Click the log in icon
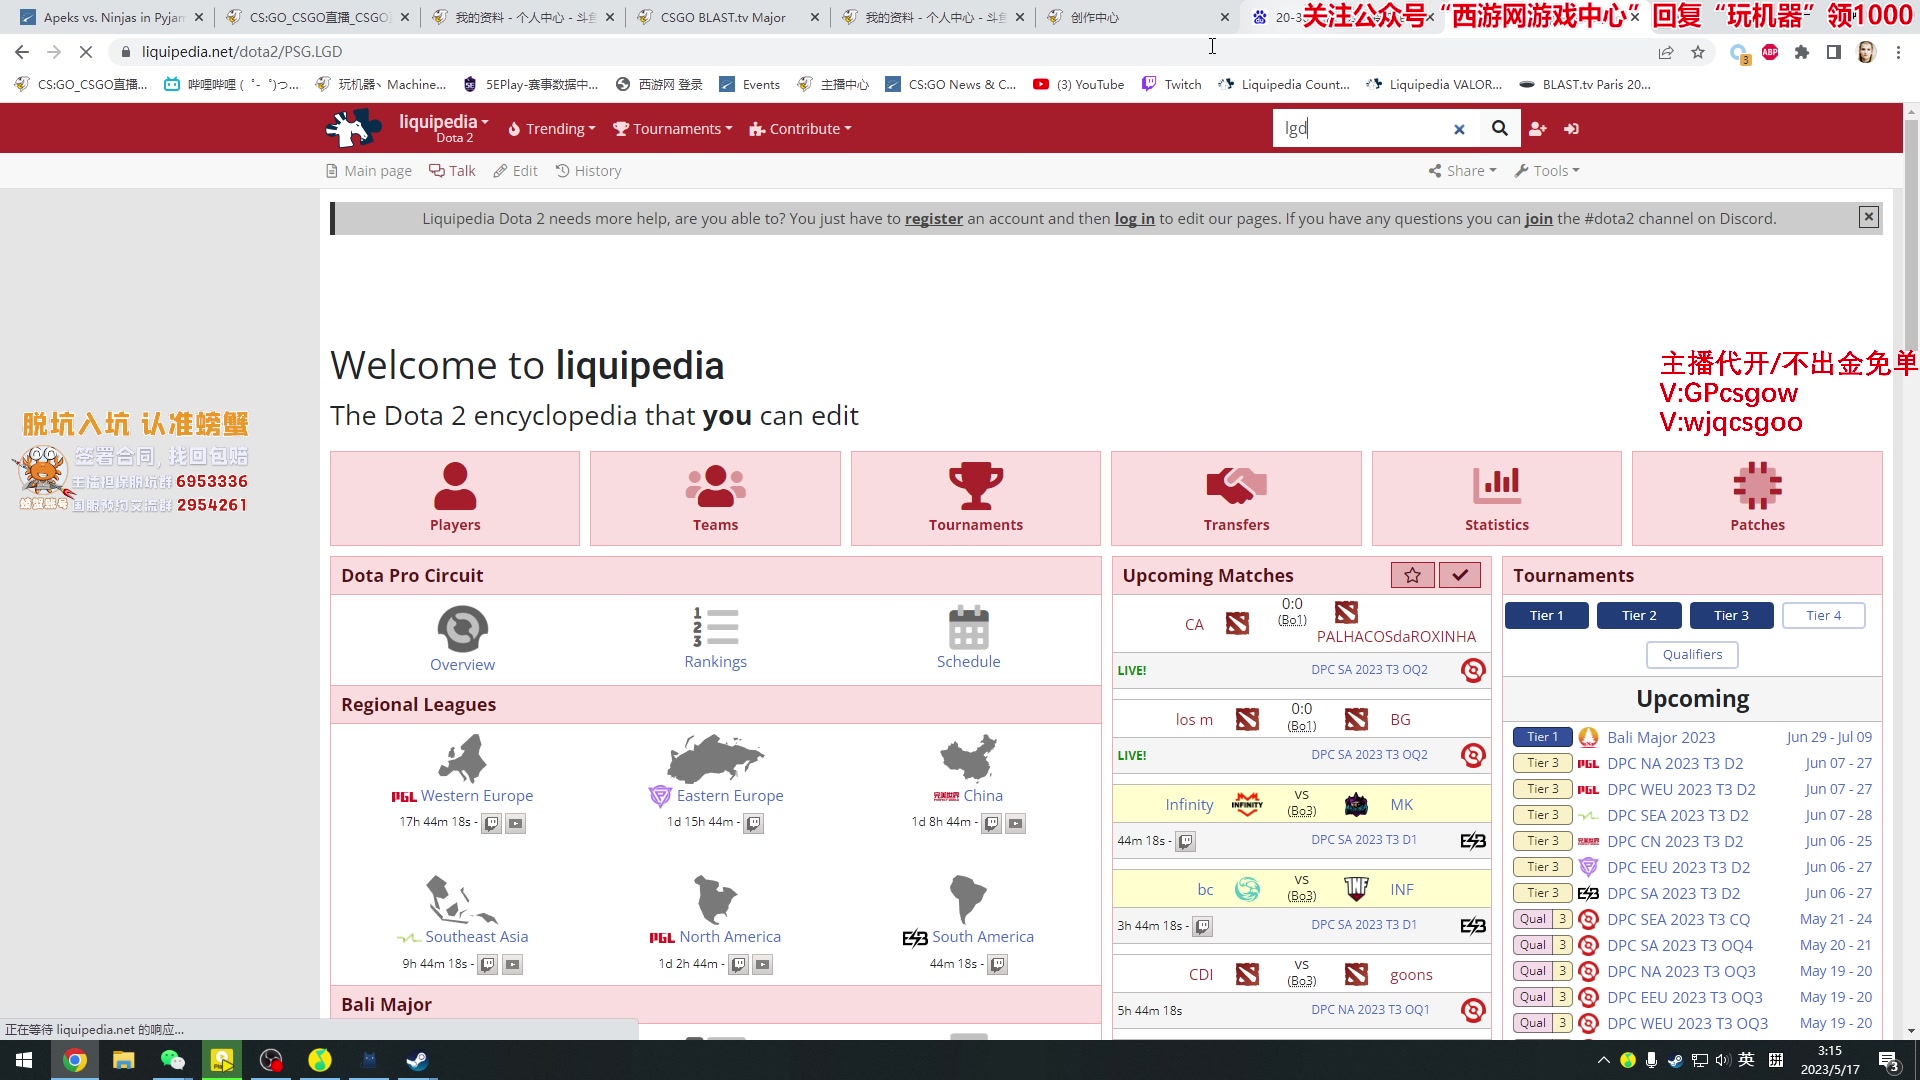The height and width of the screenshot is (1080, 1920). click(1571, 129)
